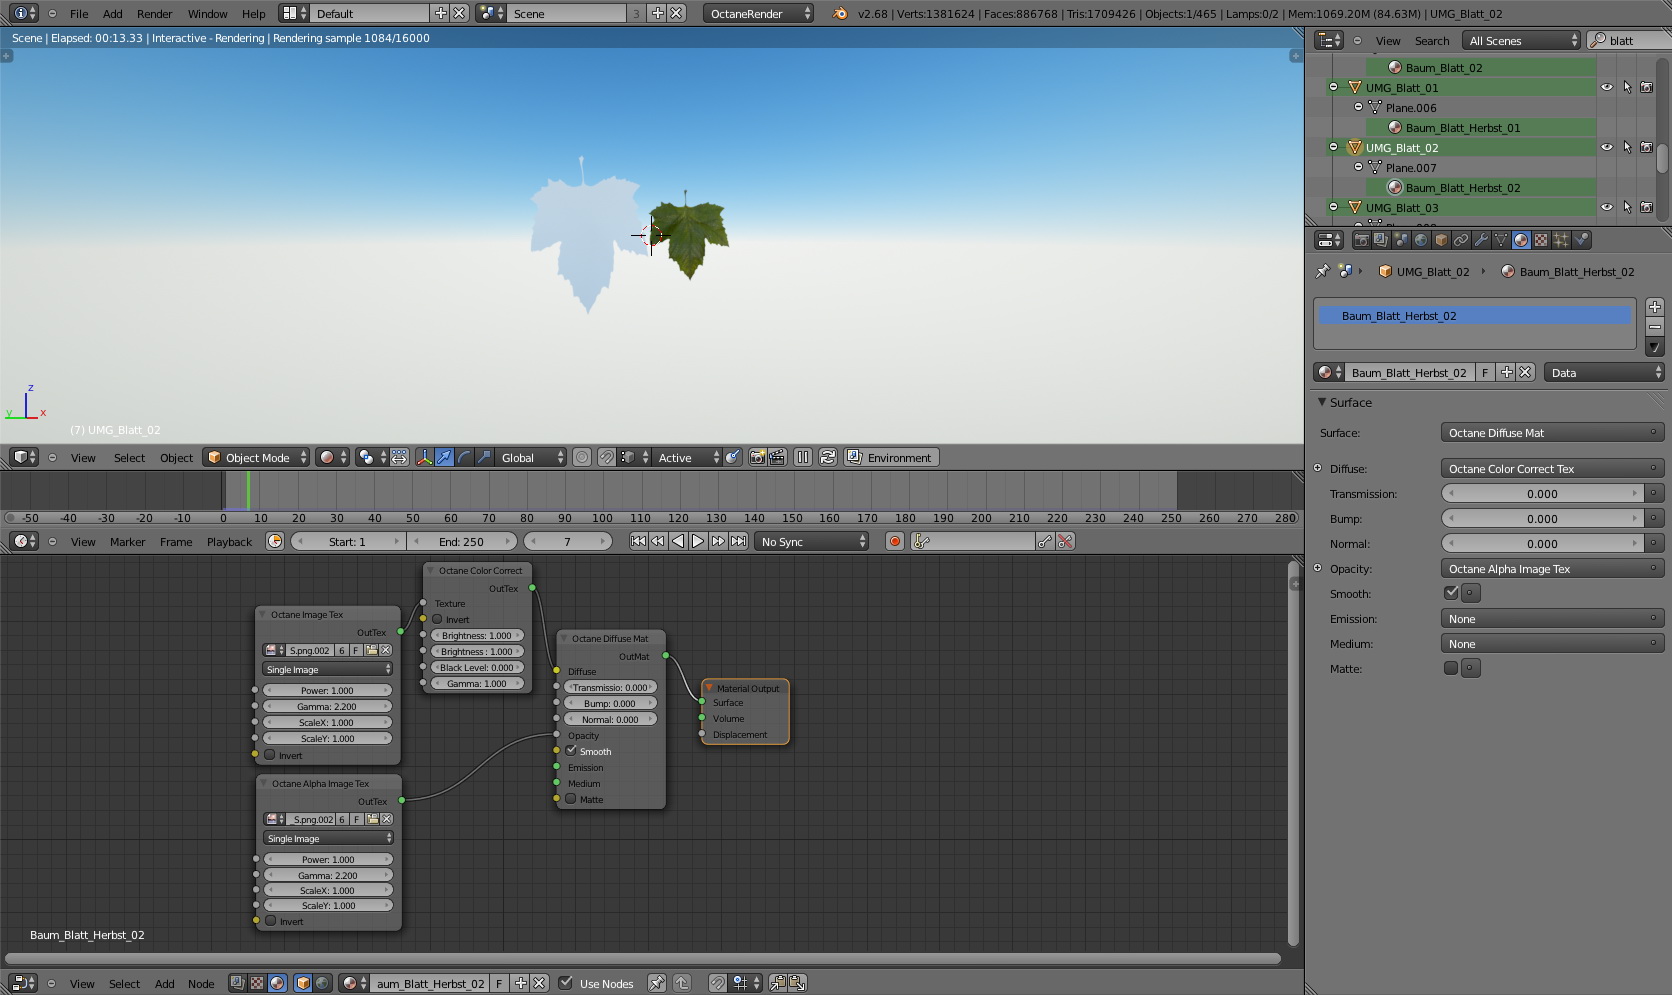1672x995 pixels.
Task: Open the Object properties cube tab
Action: pos(1441,240)
